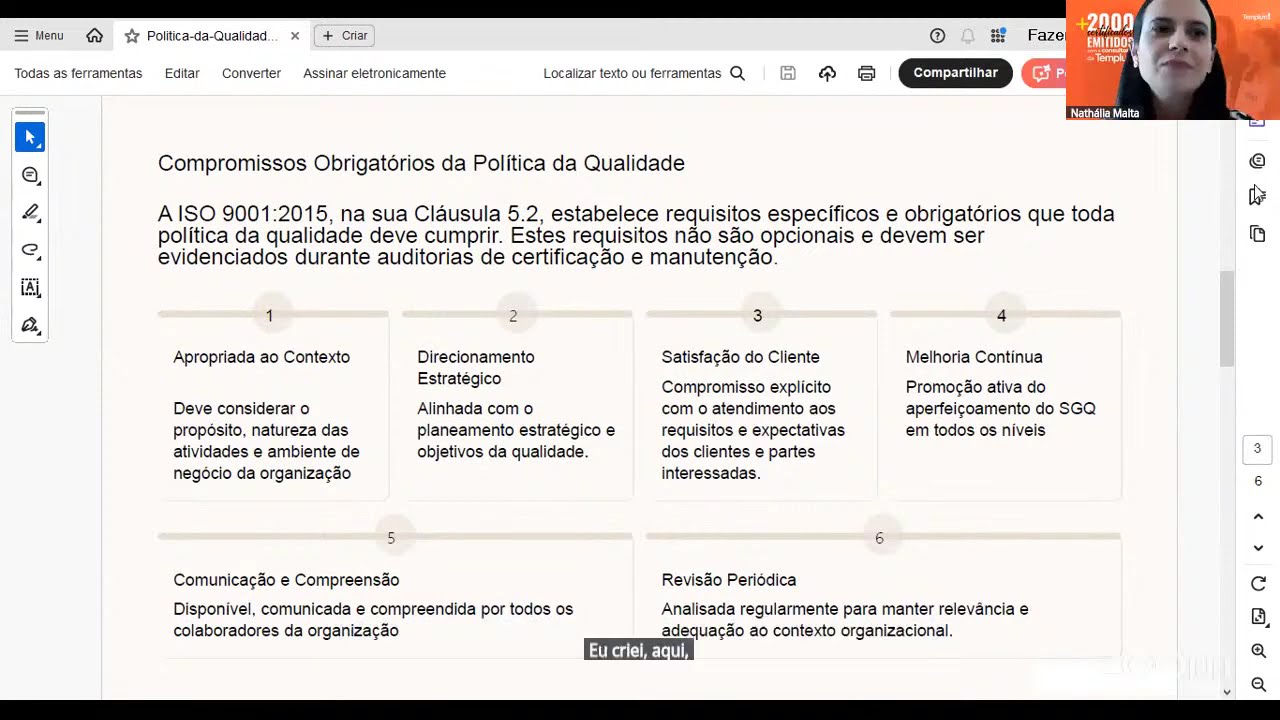This screenshot has height=720, width=1280.
Task: Click Localizar texto ou ferramentas search field
Action: (x=632, y=73)
